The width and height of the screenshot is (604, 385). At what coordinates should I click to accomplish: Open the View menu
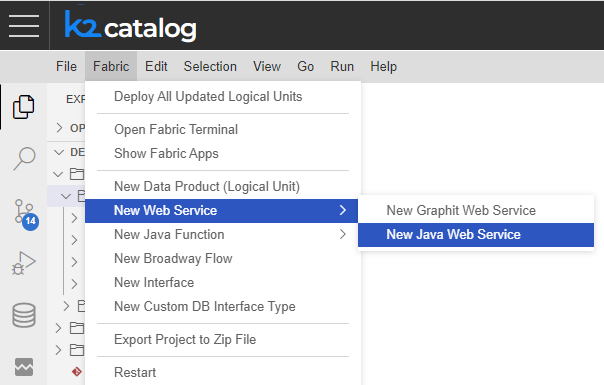point(267,66)
